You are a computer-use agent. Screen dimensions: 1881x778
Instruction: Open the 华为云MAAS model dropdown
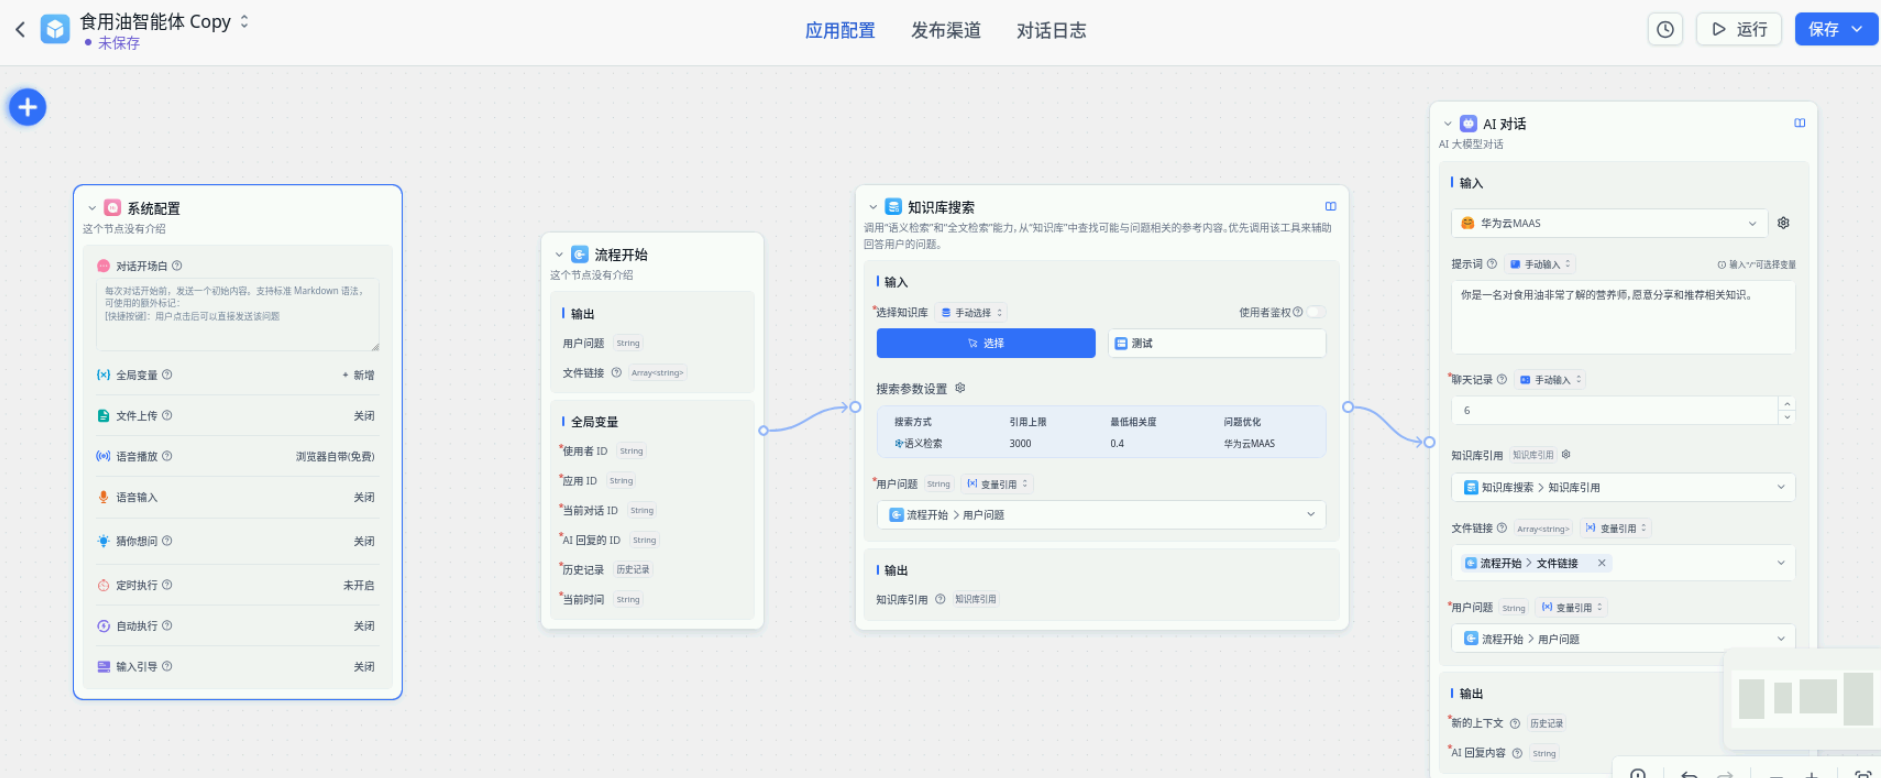(x=1610, y=223)
